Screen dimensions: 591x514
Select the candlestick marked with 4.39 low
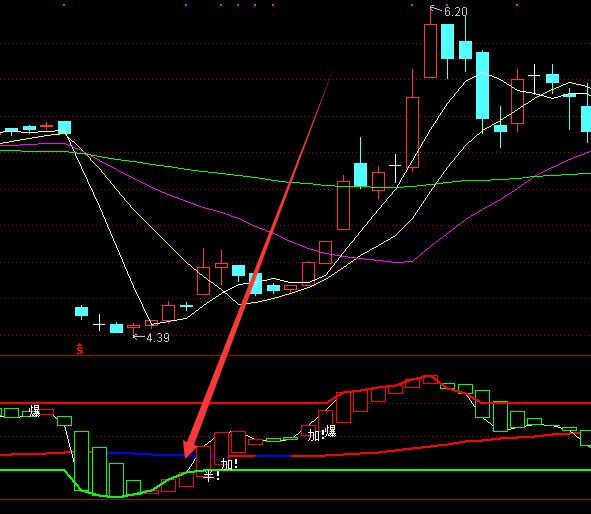click(133, 328)
